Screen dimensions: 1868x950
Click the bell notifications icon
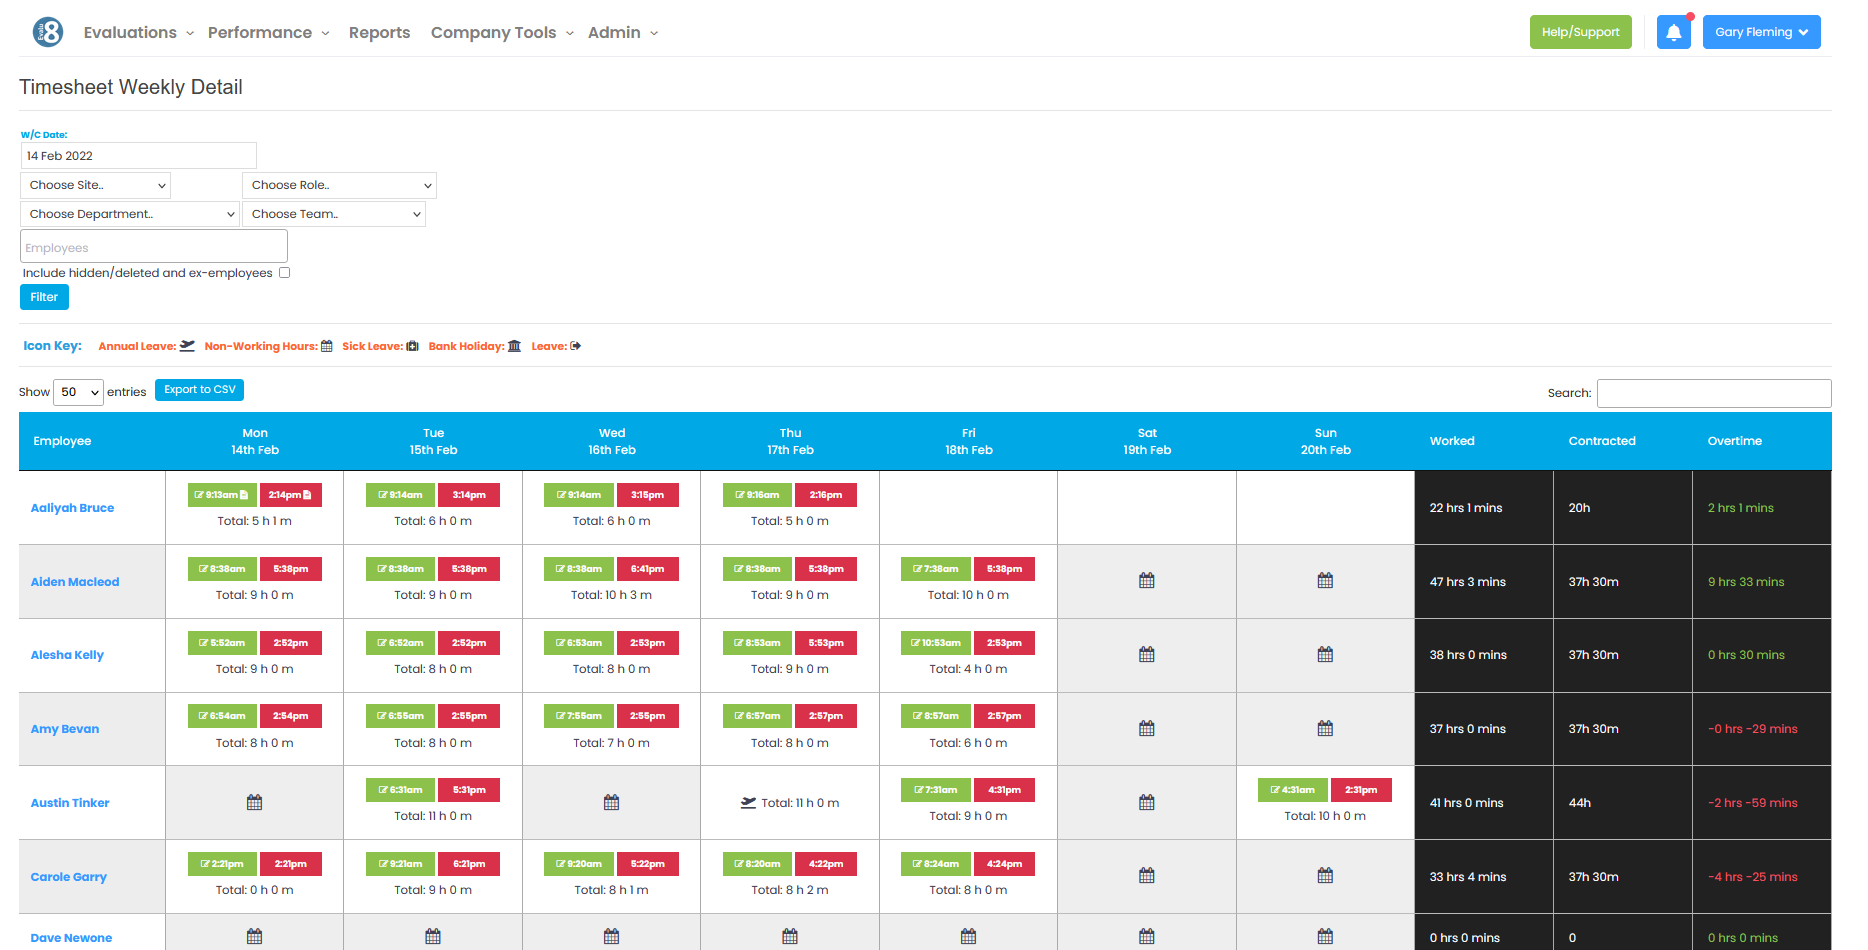click(x=1673, y=31)
